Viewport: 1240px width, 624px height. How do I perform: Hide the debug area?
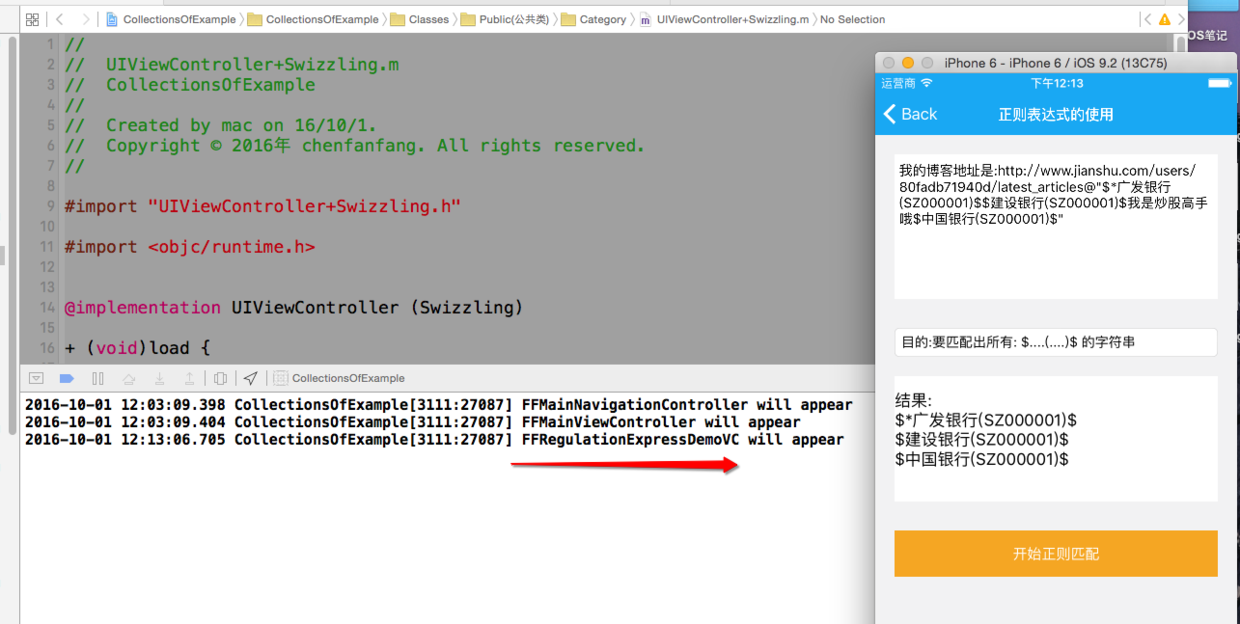(x=36, y=378)
